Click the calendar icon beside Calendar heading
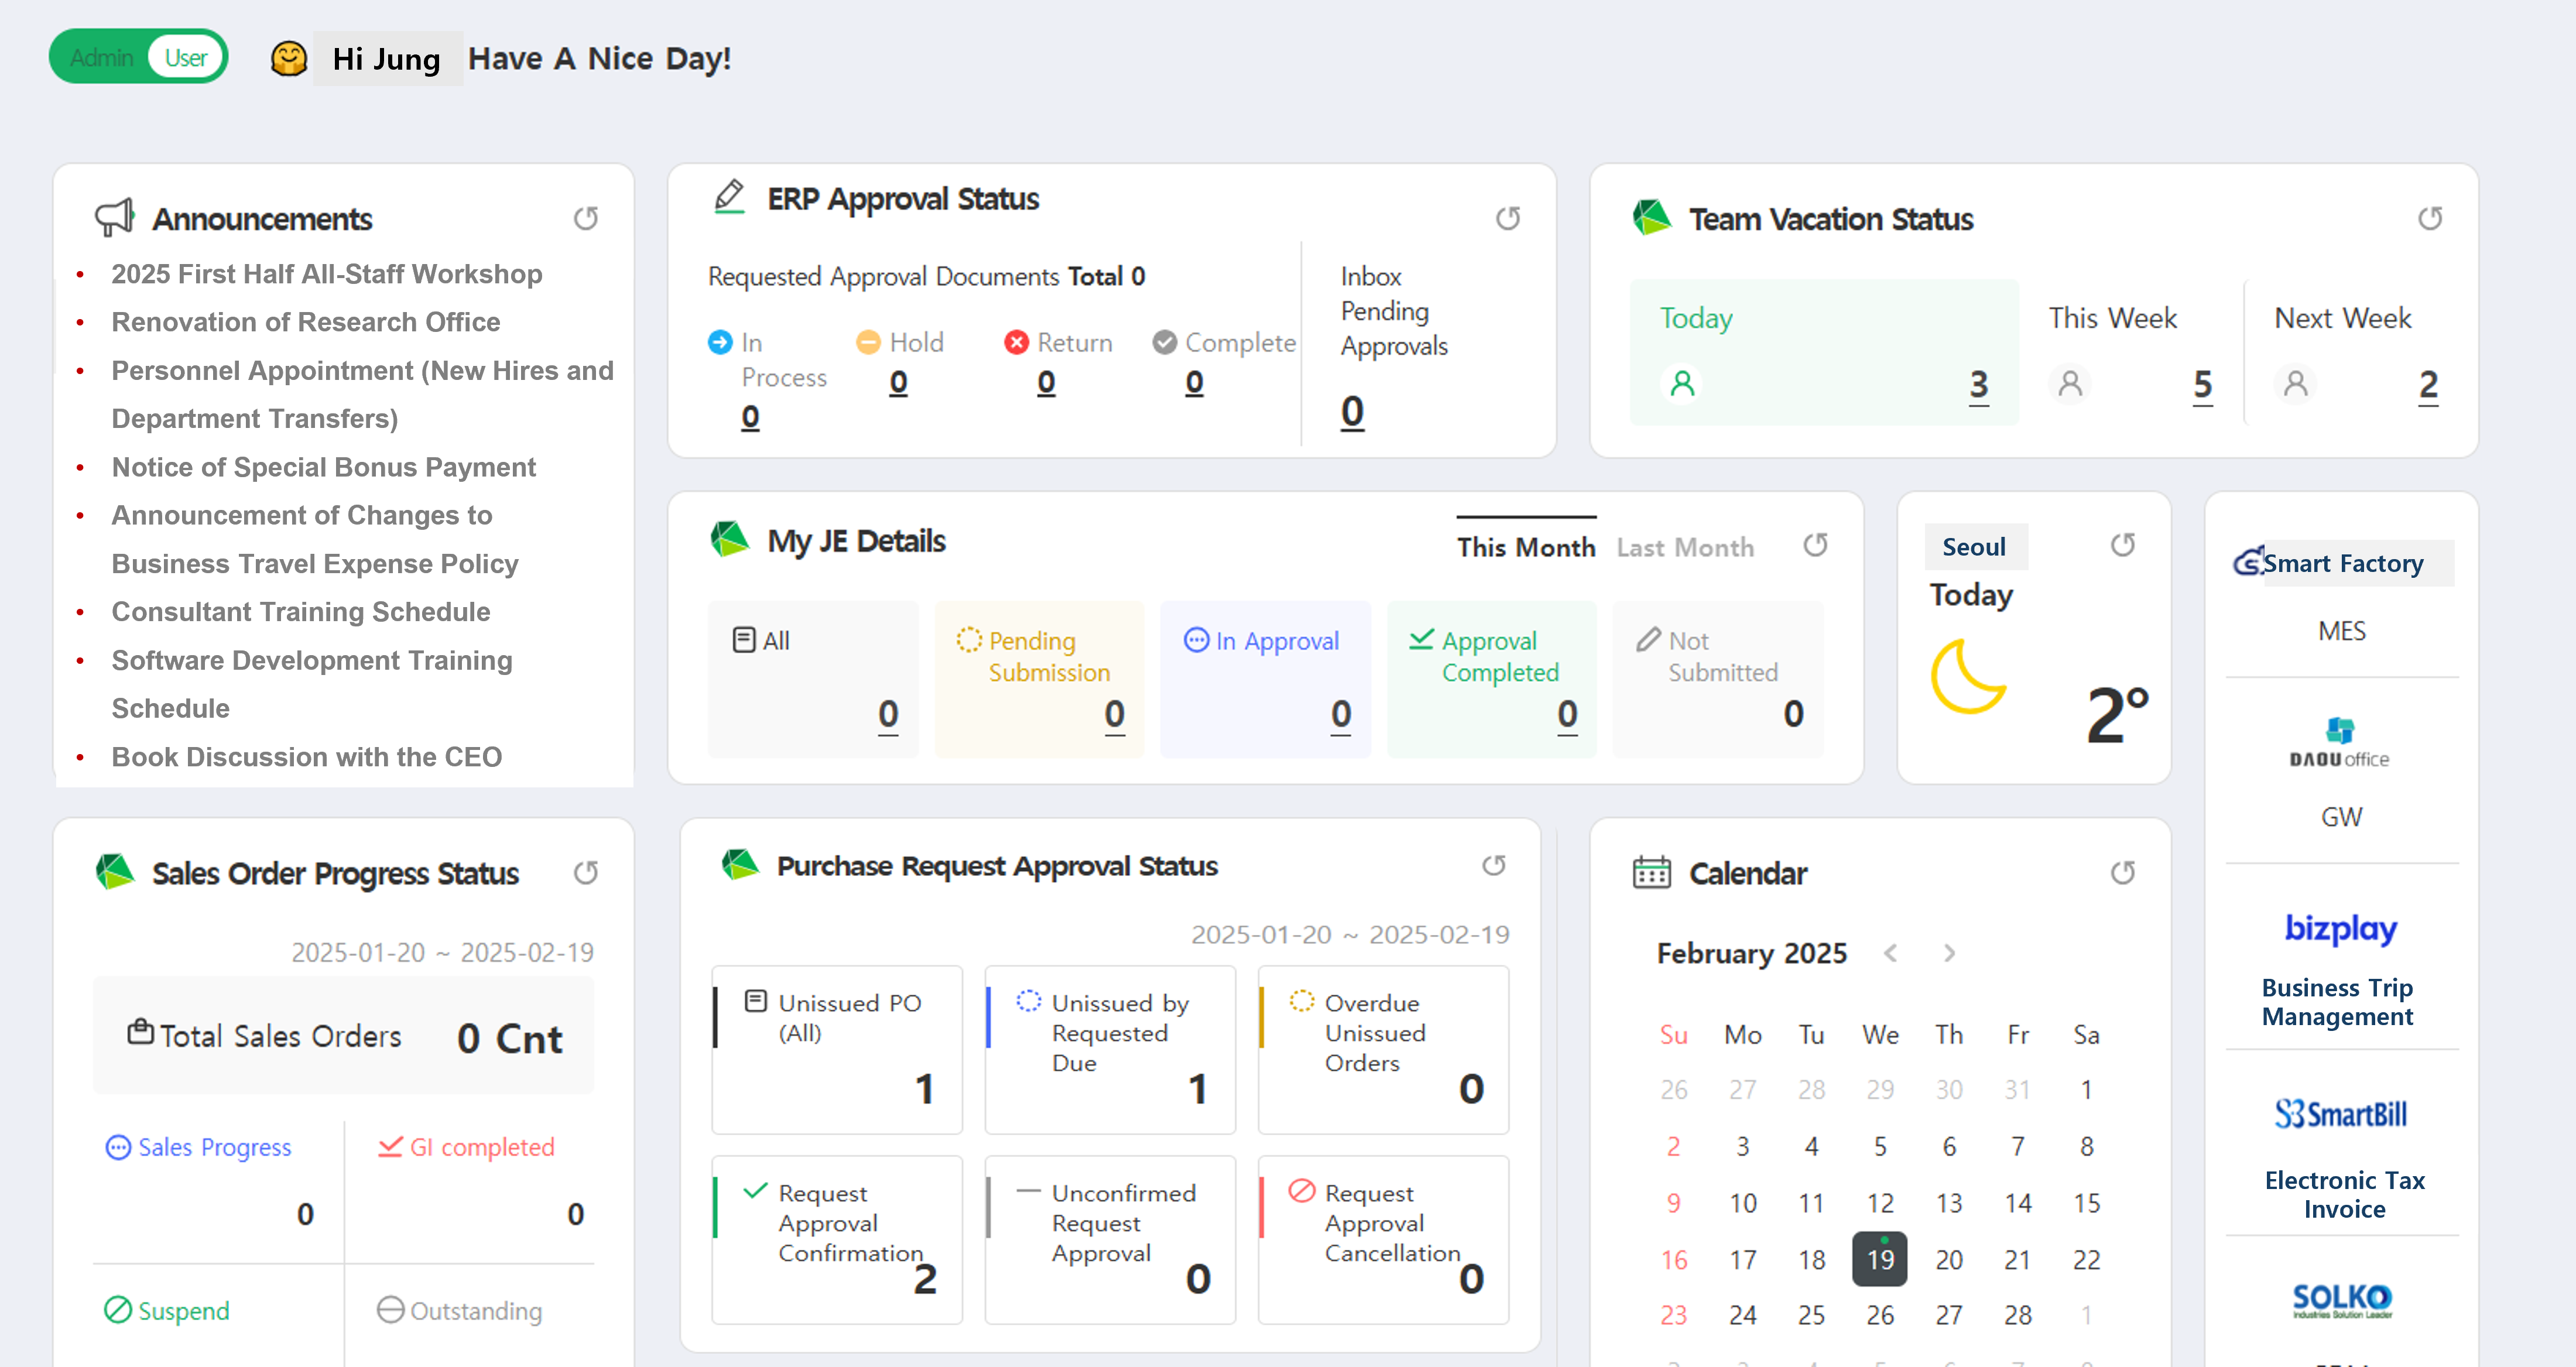Viewport: 2576px width, 1367px height. click(x=1651, y=871)
